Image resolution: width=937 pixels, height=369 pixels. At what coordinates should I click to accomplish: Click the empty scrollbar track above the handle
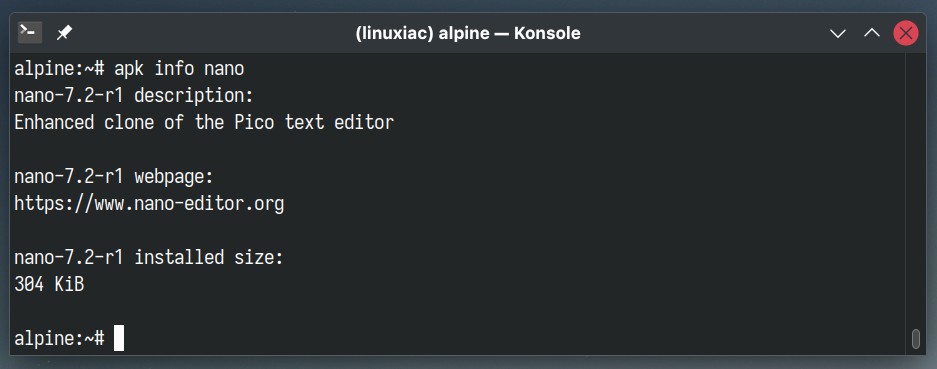915,190
